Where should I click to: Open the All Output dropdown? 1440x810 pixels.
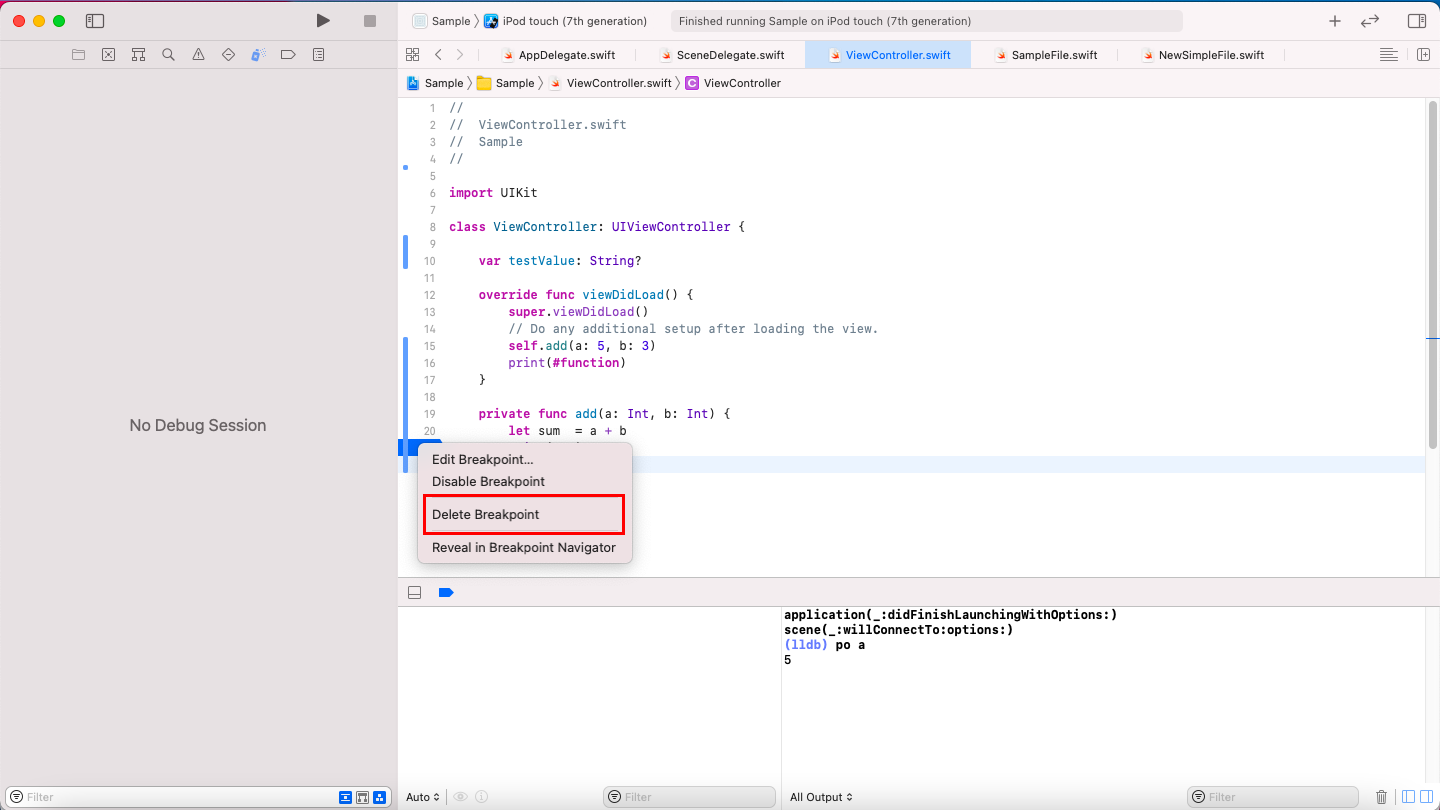(x=821, y=797)
